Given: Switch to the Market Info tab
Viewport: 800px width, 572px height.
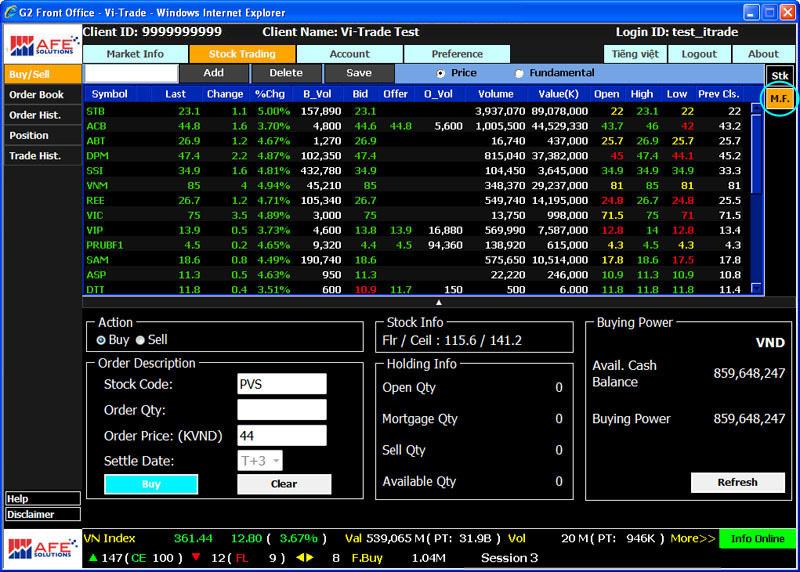Looking at the screenshot, I should 135,54.
